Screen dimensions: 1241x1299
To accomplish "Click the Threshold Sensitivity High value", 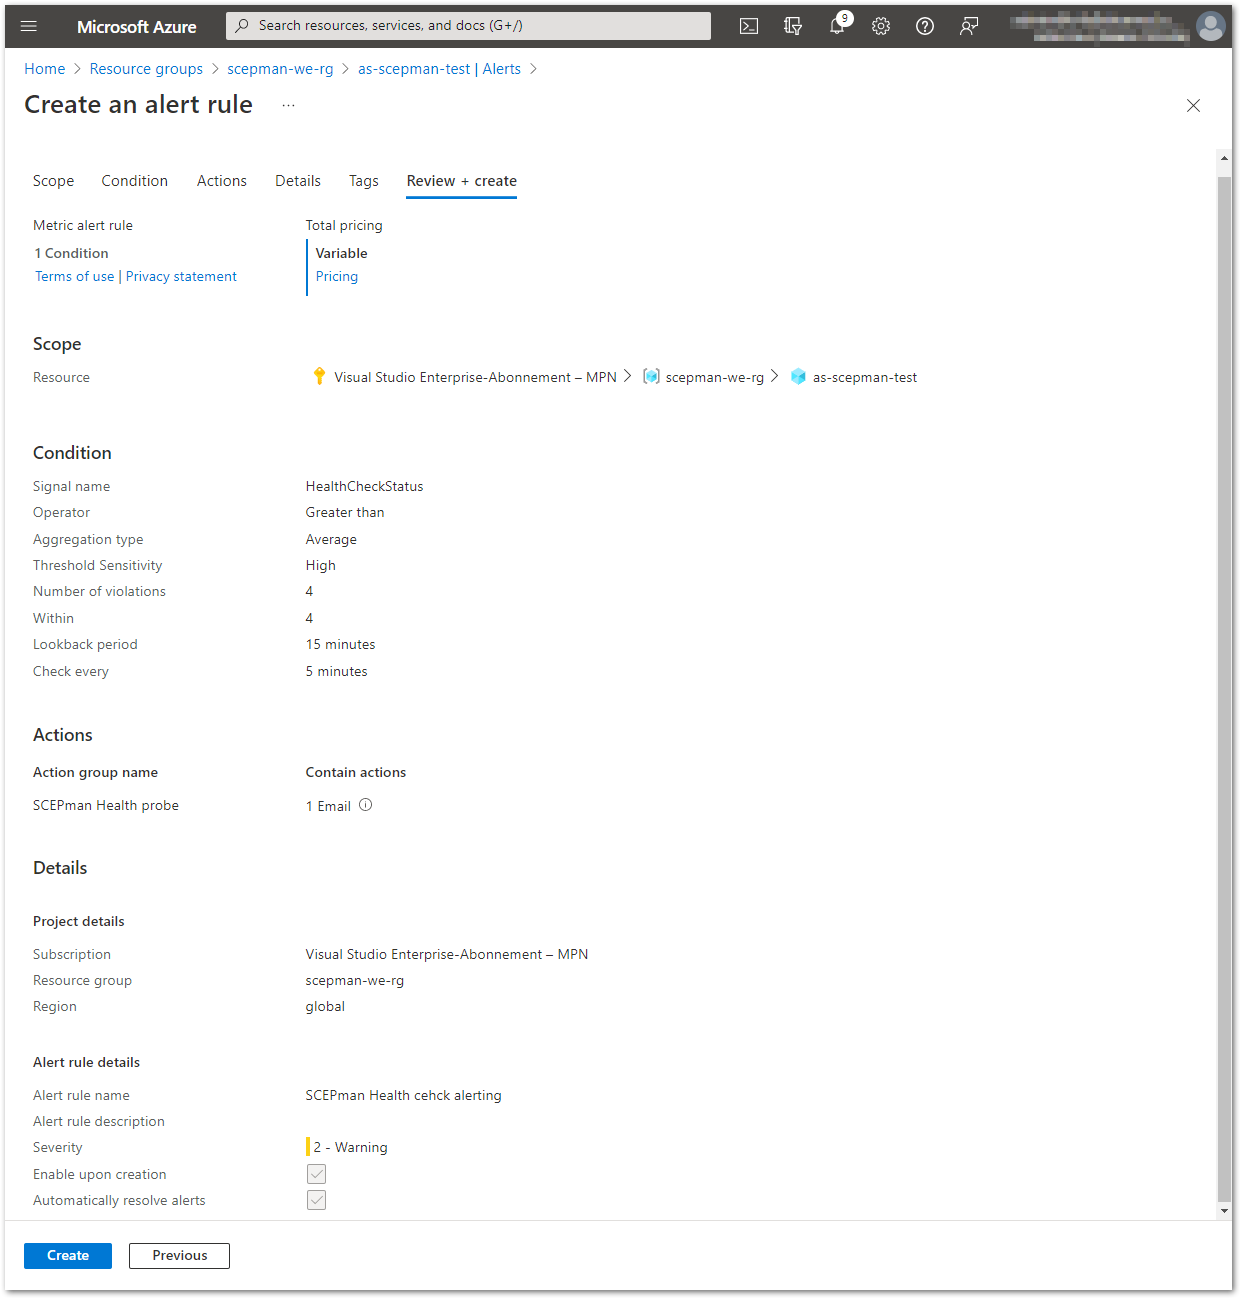I will point(321,566).
